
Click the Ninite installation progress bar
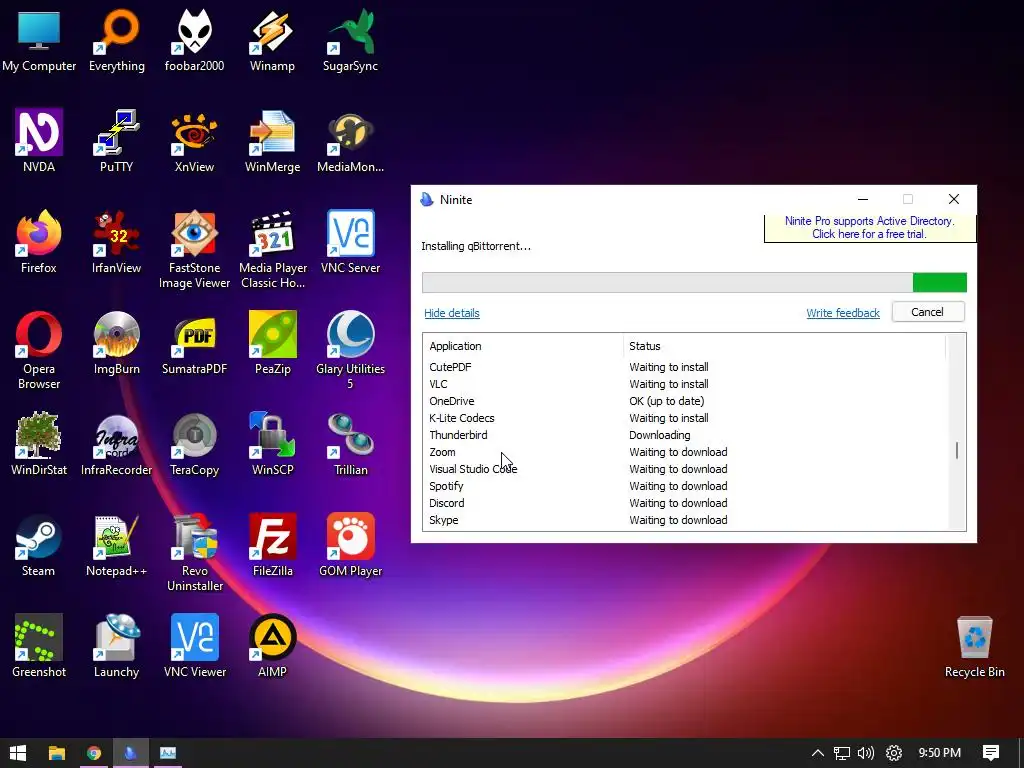coord(694,283)
